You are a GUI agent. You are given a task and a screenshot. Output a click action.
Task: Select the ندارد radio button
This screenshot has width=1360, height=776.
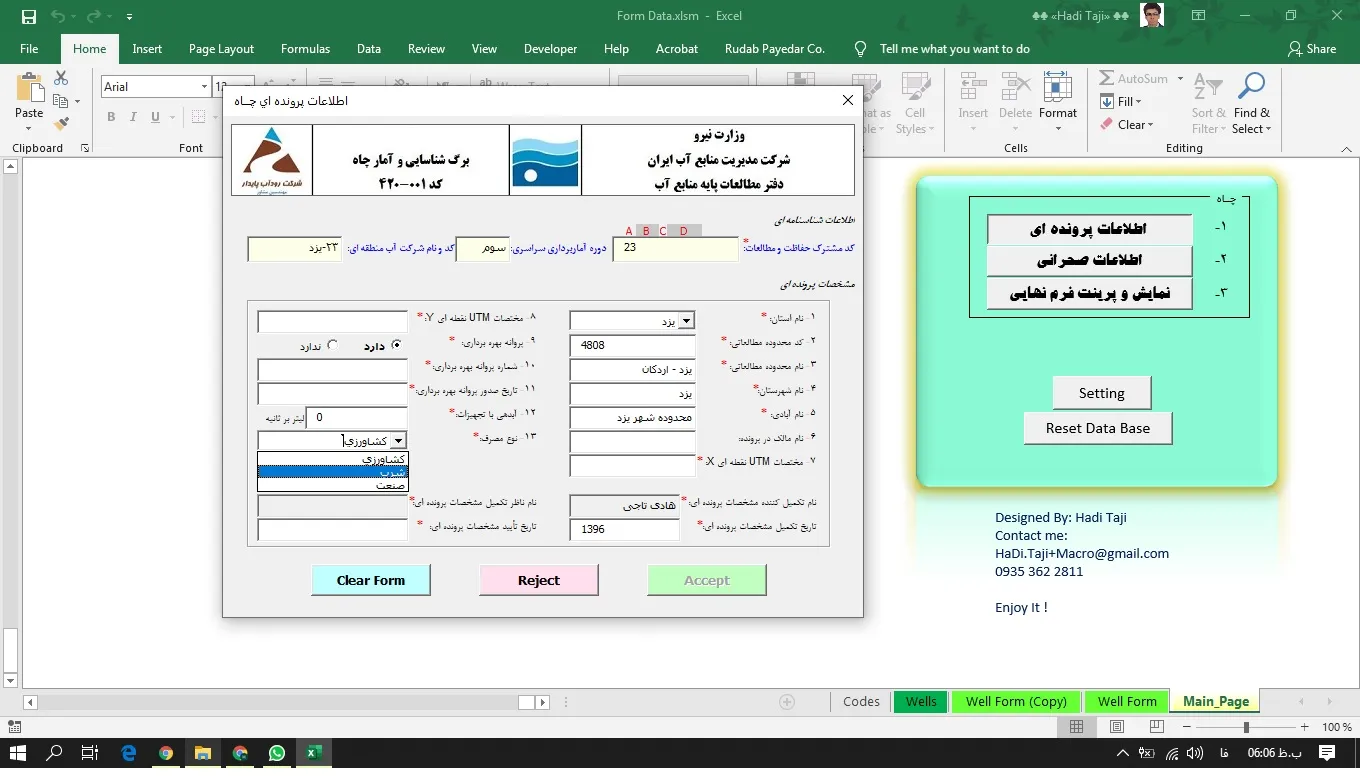pos(333,345)
